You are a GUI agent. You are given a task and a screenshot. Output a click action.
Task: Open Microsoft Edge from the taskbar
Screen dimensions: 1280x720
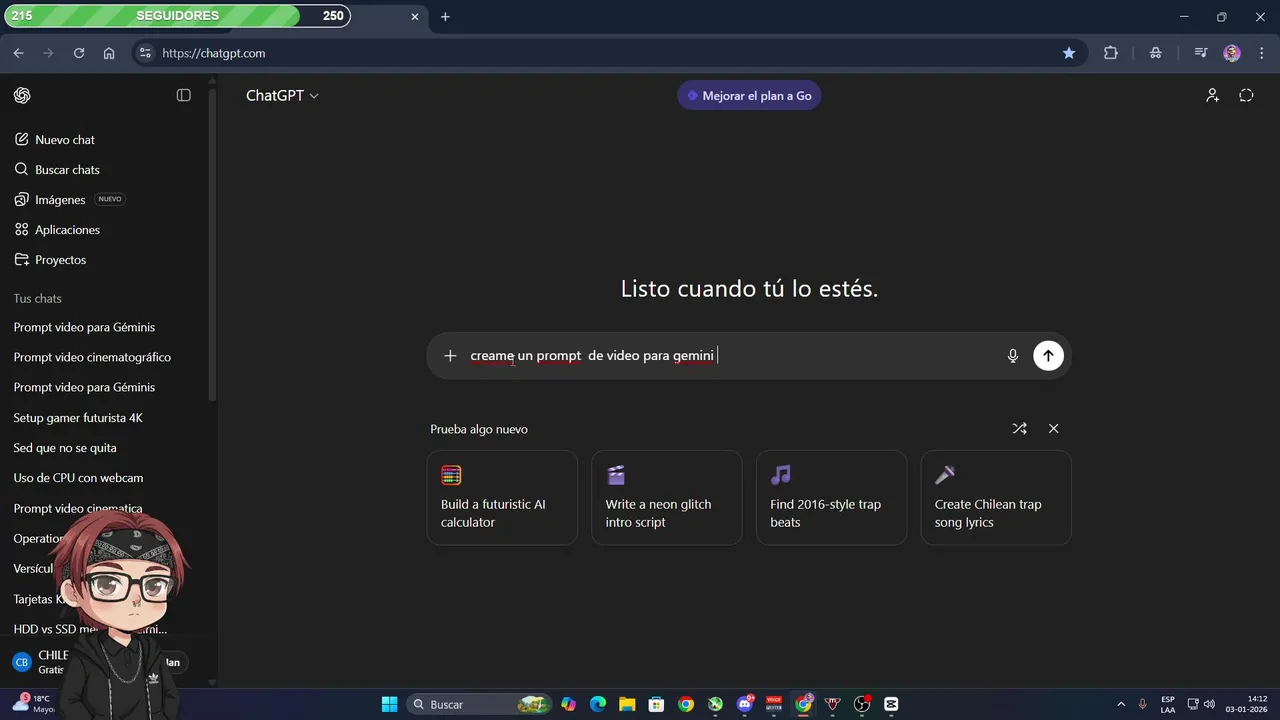[x=598, y=704]
